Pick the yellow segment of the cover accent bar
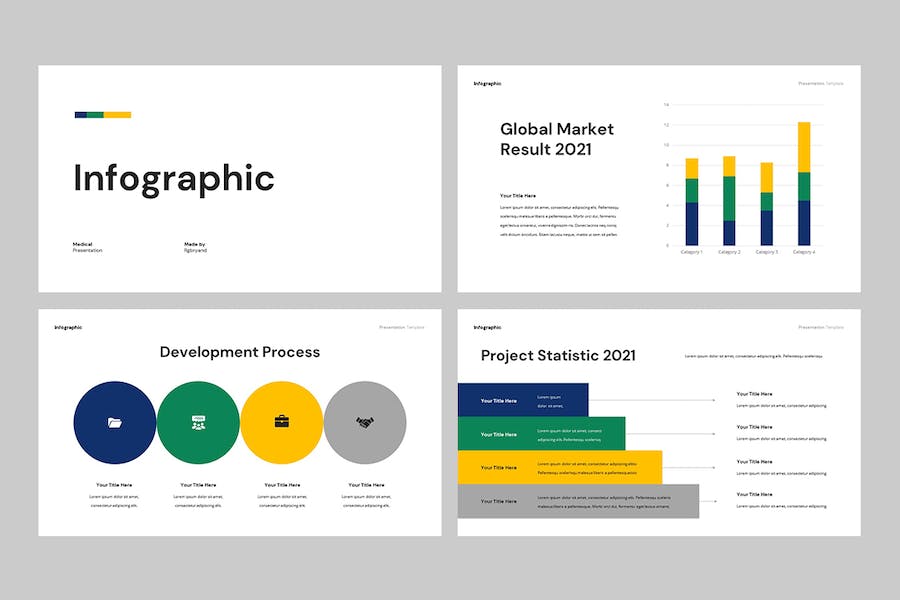900x600 pixels. click(118, 115)
